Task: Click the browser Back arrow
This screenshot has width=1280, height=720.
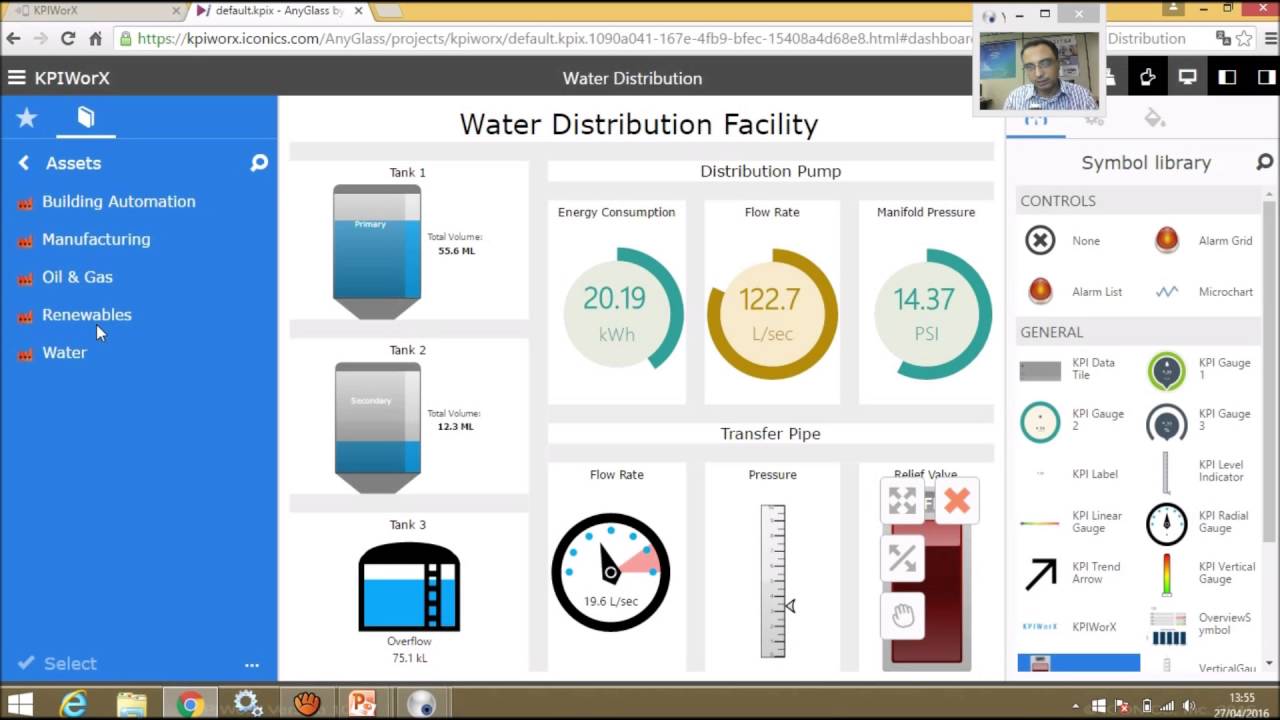Action: pos(13,39)
